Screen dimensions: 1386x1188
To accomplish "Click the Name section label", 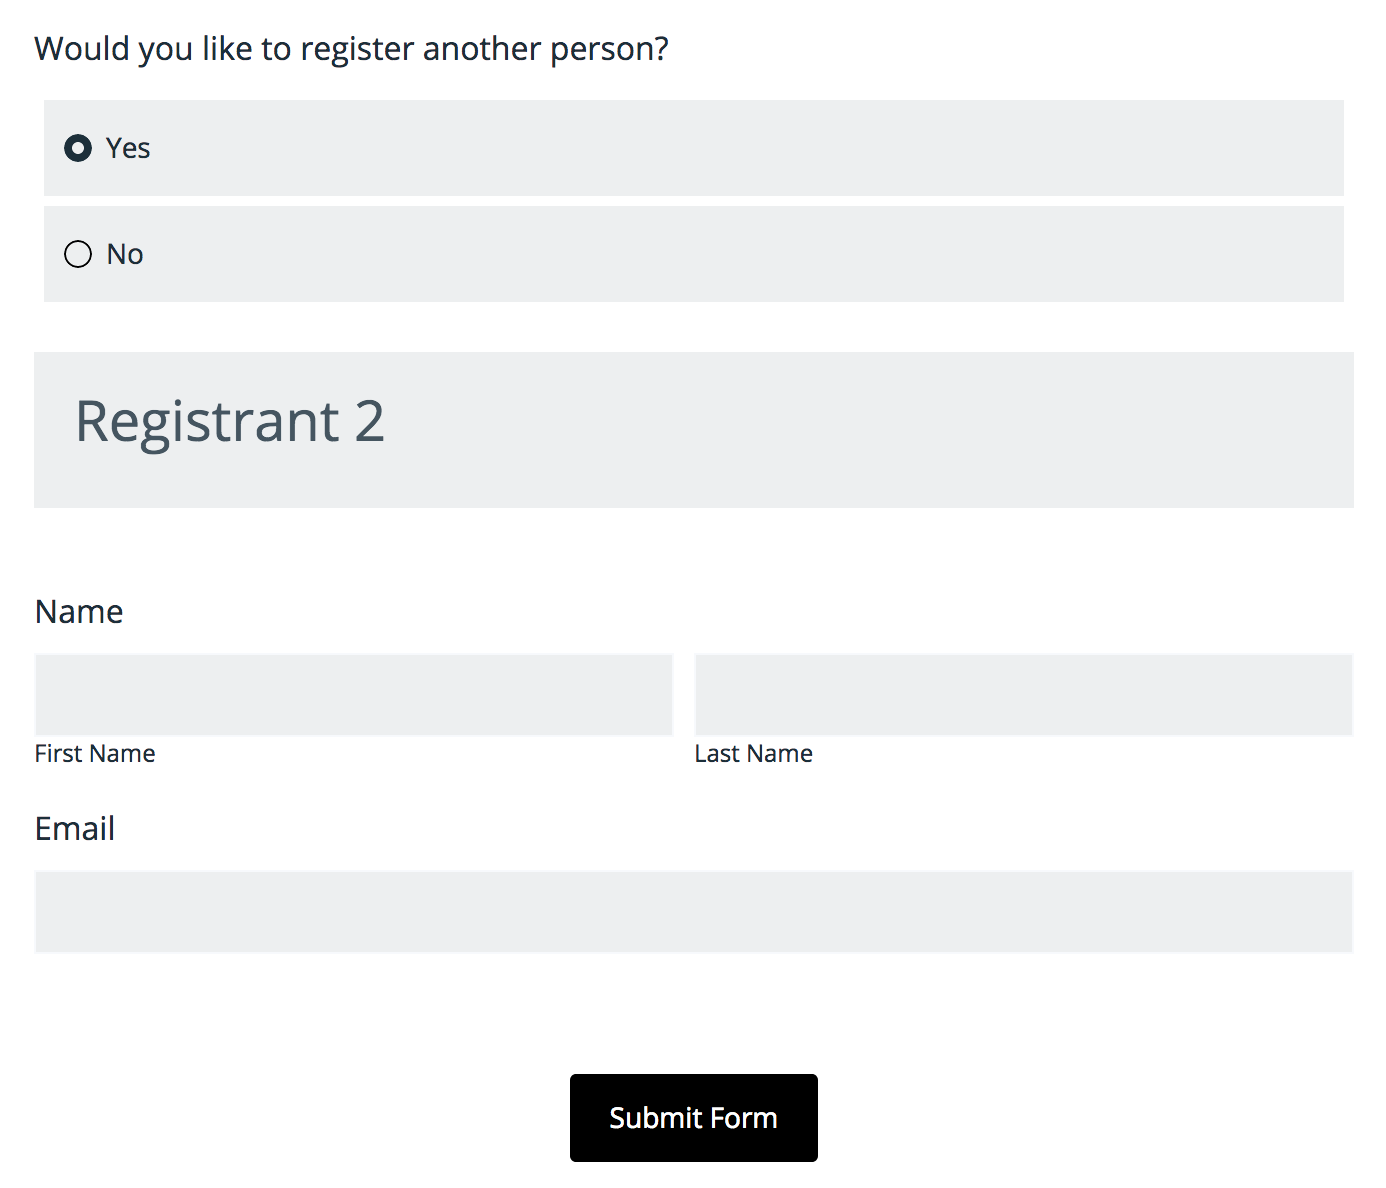I will 79,611.
